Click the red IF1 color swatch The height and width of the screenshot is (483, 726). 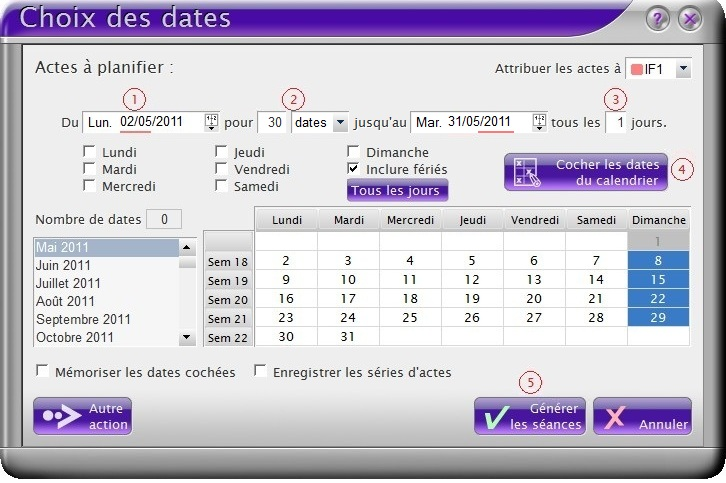[636, 69]
